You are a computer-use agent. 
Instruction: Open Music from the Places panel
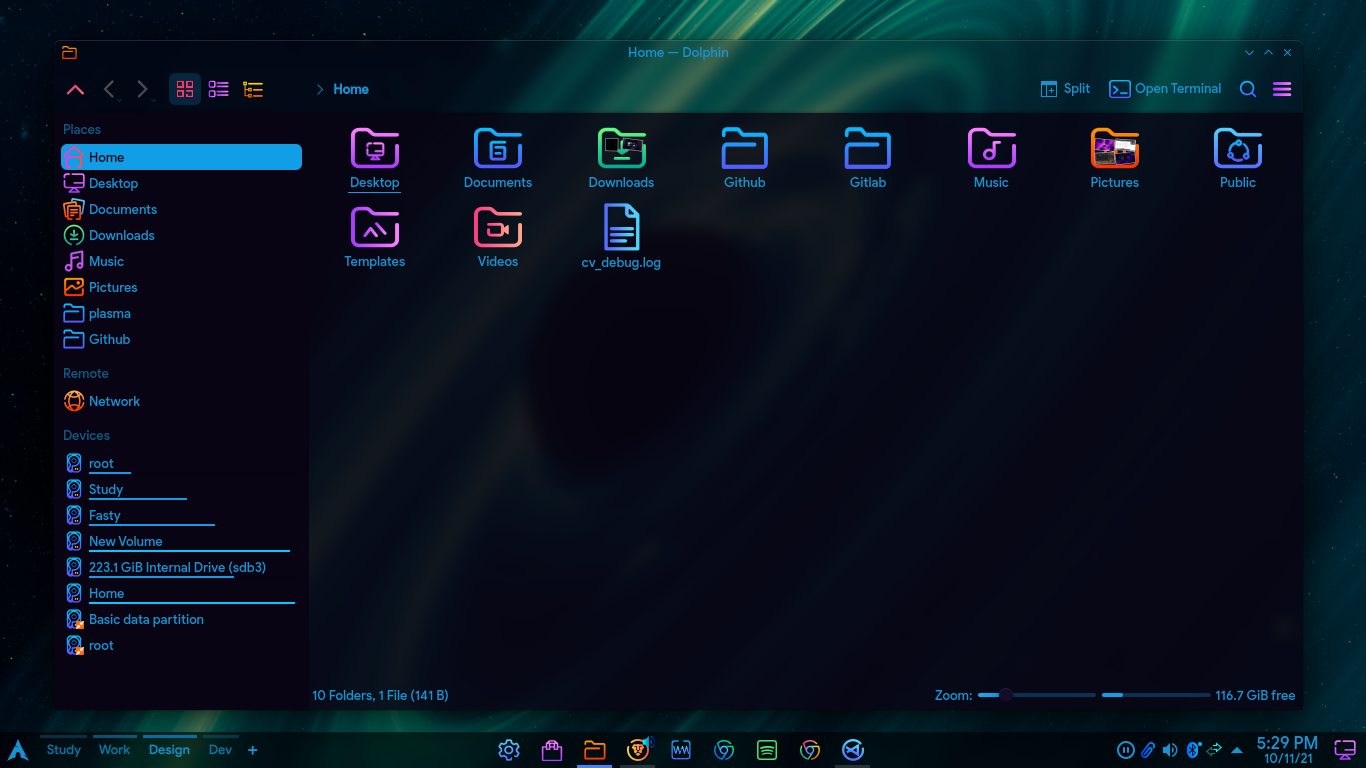(x=181, y=261)
